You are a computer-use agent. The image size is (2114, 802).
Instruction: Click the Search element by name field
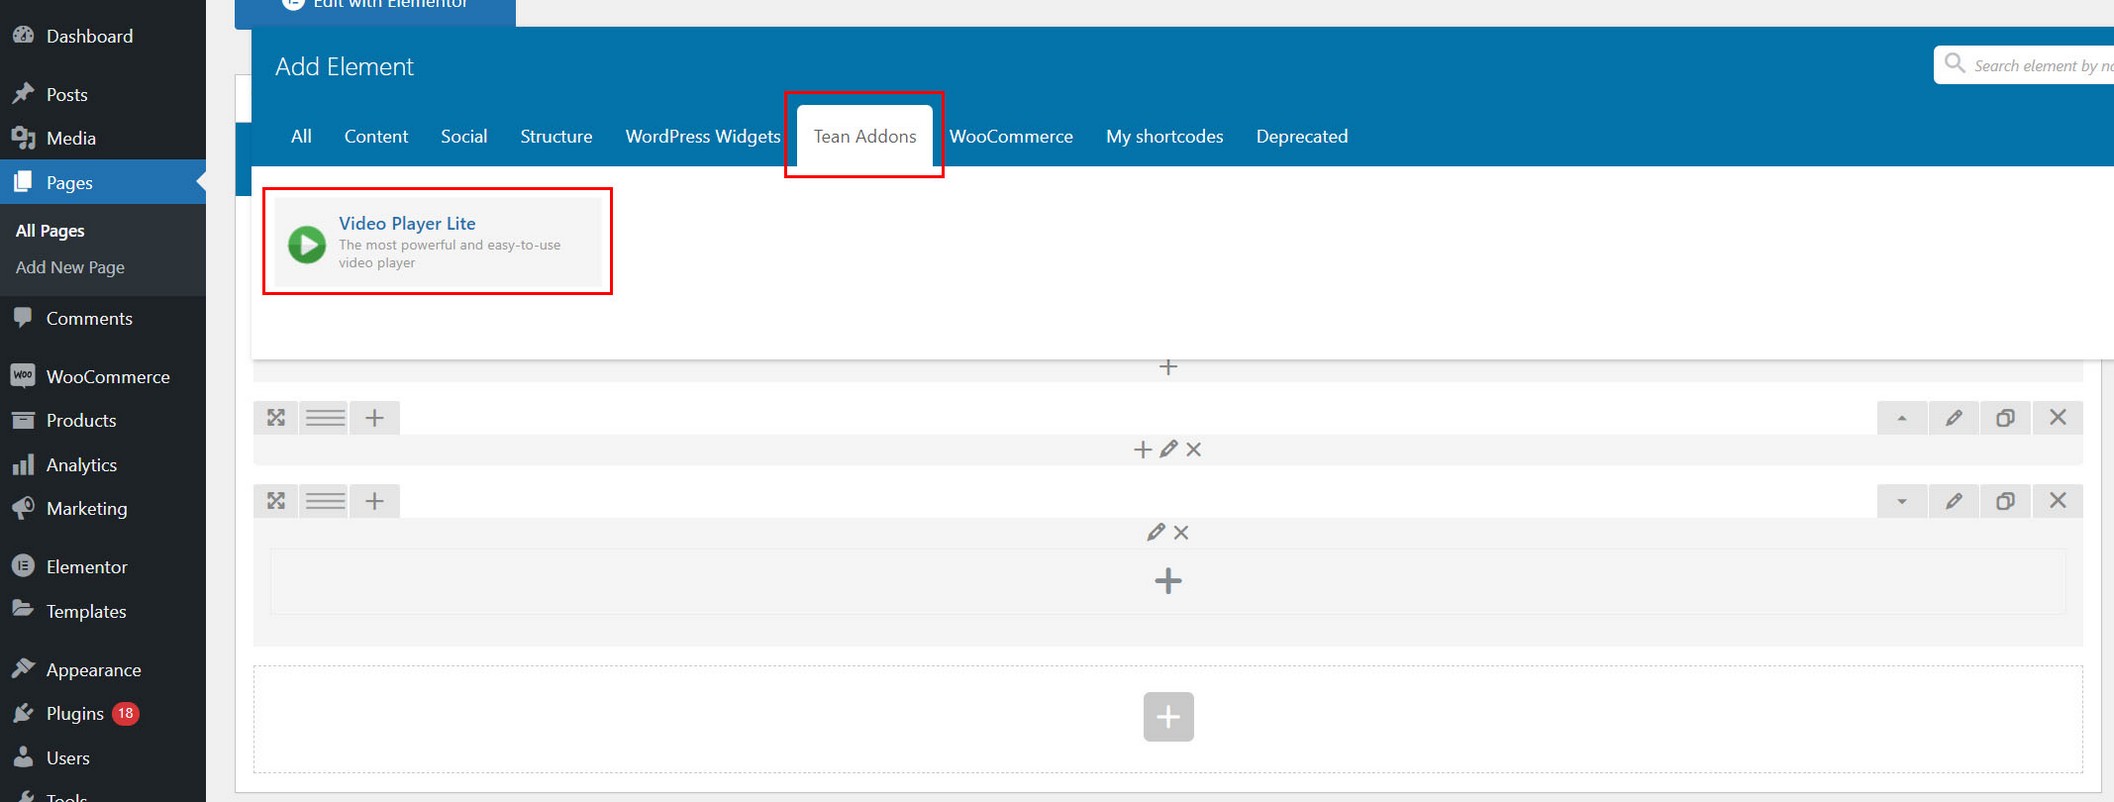coord(2034,66)
